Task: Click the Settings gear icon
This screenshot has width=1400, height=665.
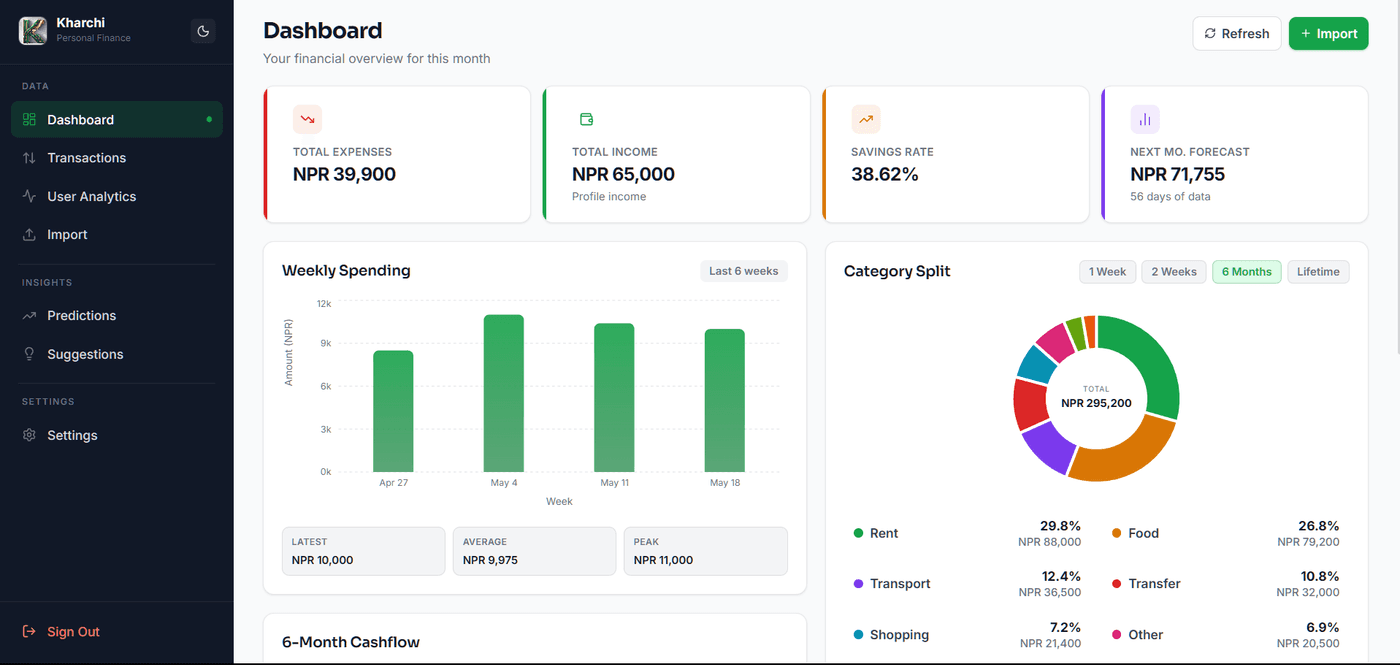Action: [29, 435]
